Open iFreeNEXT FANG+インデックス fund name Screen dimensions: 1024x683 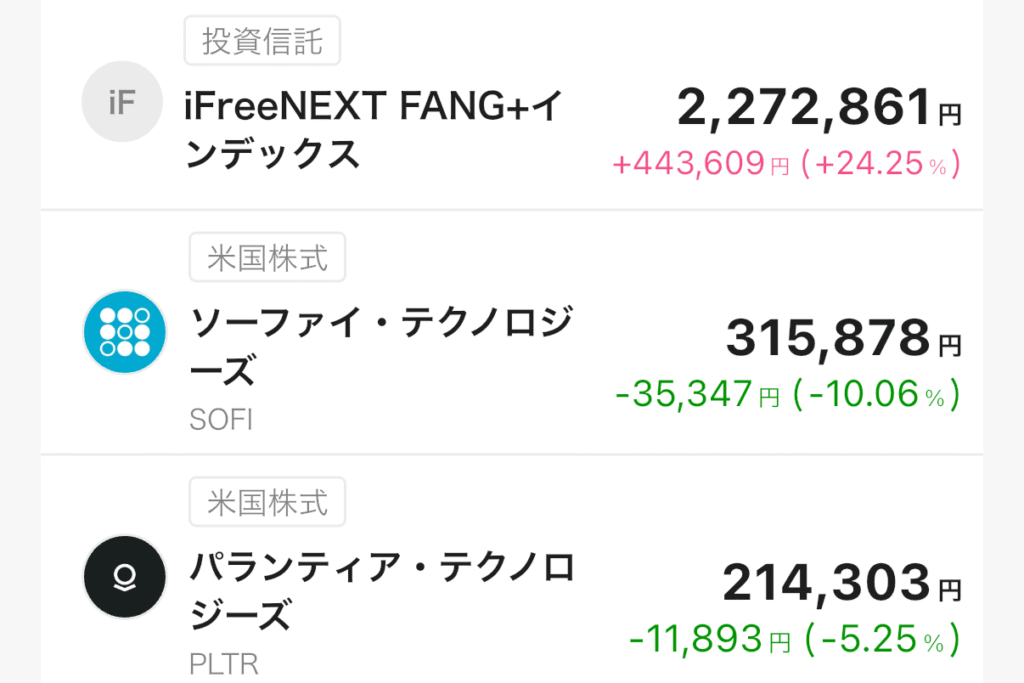pyautogui.click(x=375, y=128)
